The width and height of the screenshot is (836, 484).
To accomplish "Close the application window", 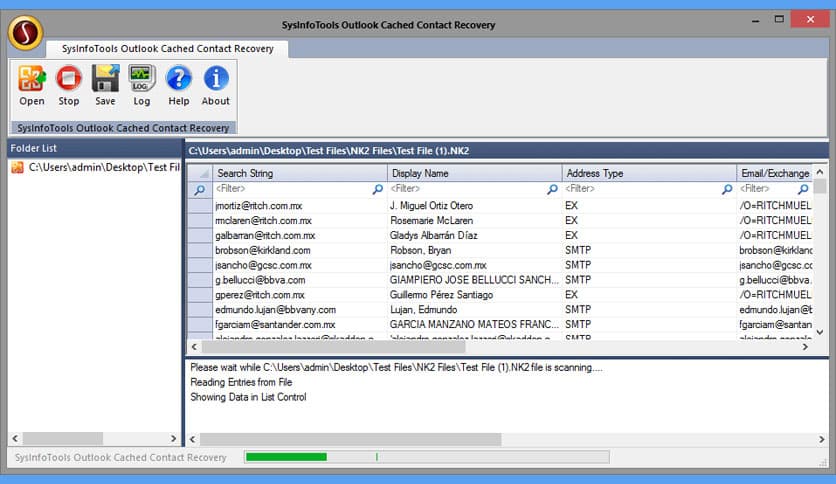I will pyautogui.click(x=810, y=19).
